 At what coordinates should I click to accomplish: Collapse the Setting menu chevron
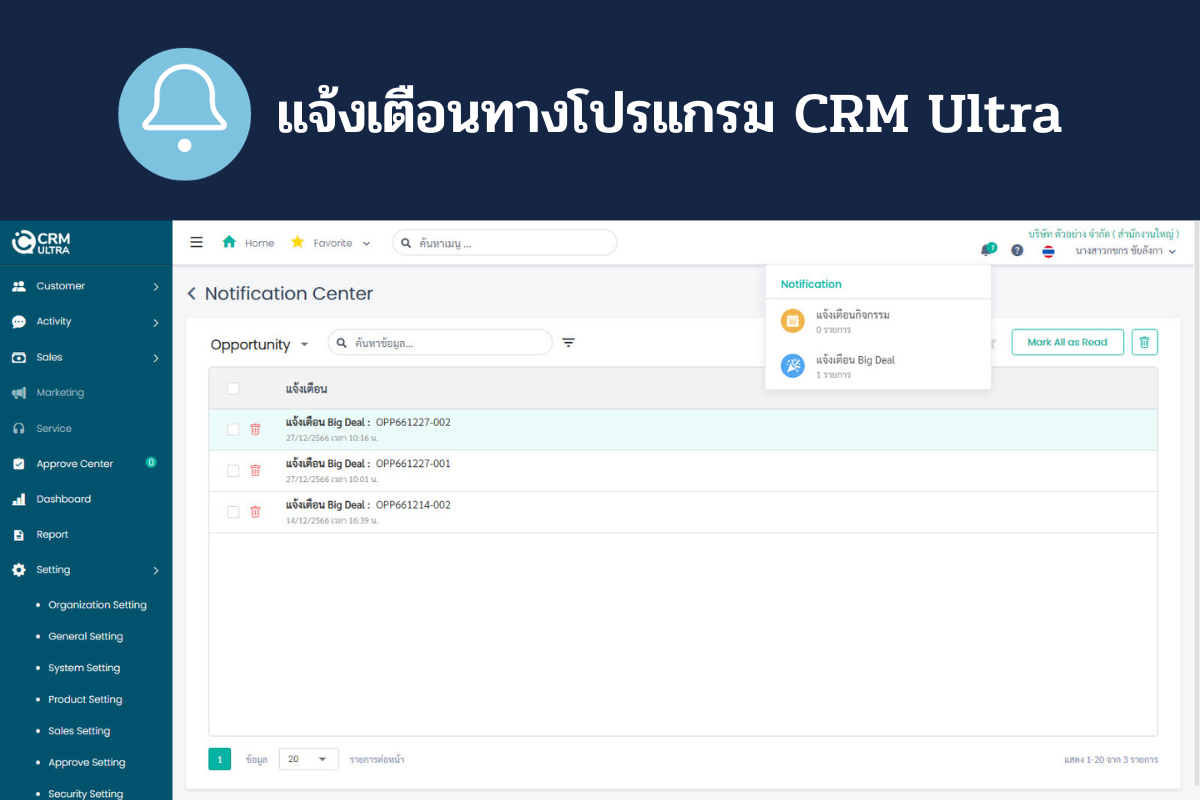click(x=155, y=571)
